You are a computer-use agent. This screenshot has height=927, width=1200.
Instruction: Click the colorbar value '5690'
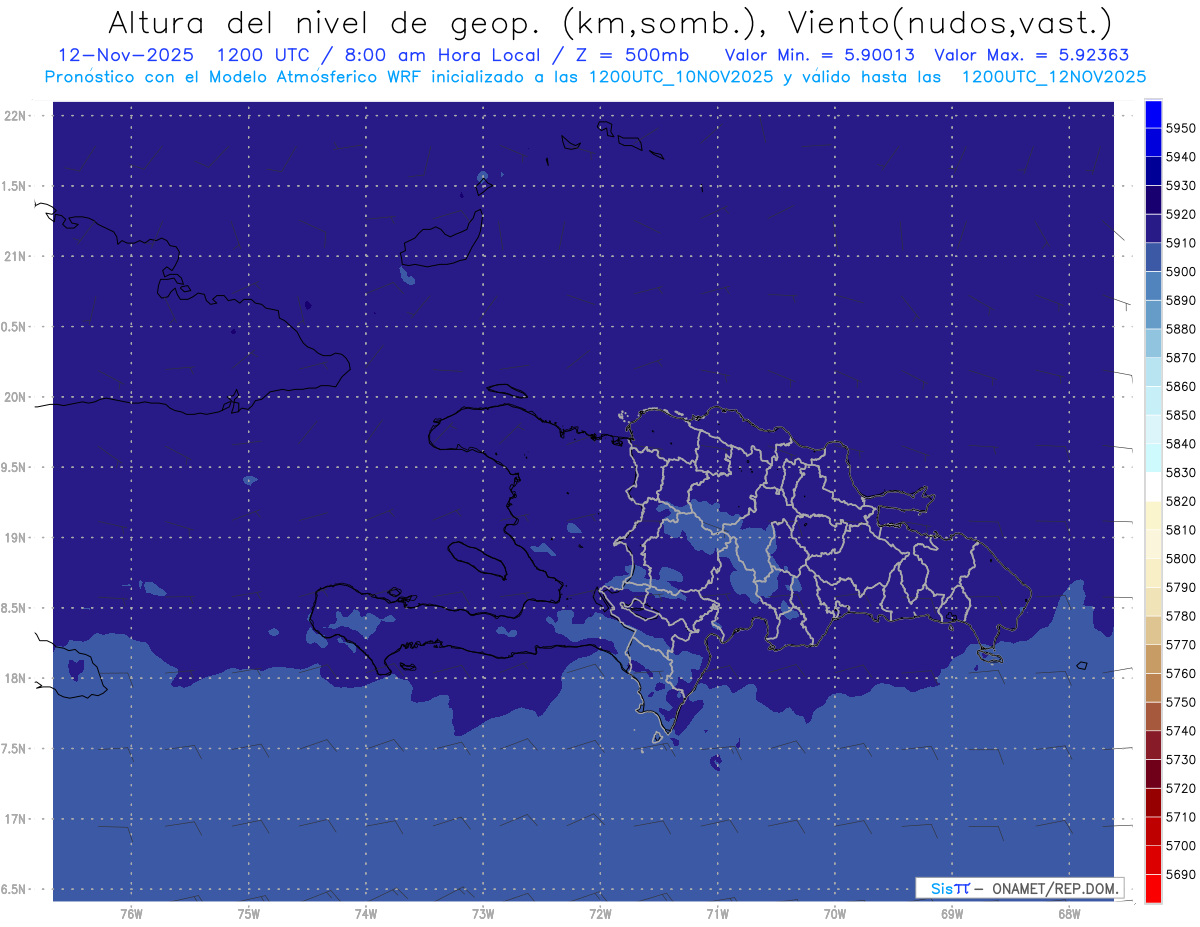coord(1181,875)
